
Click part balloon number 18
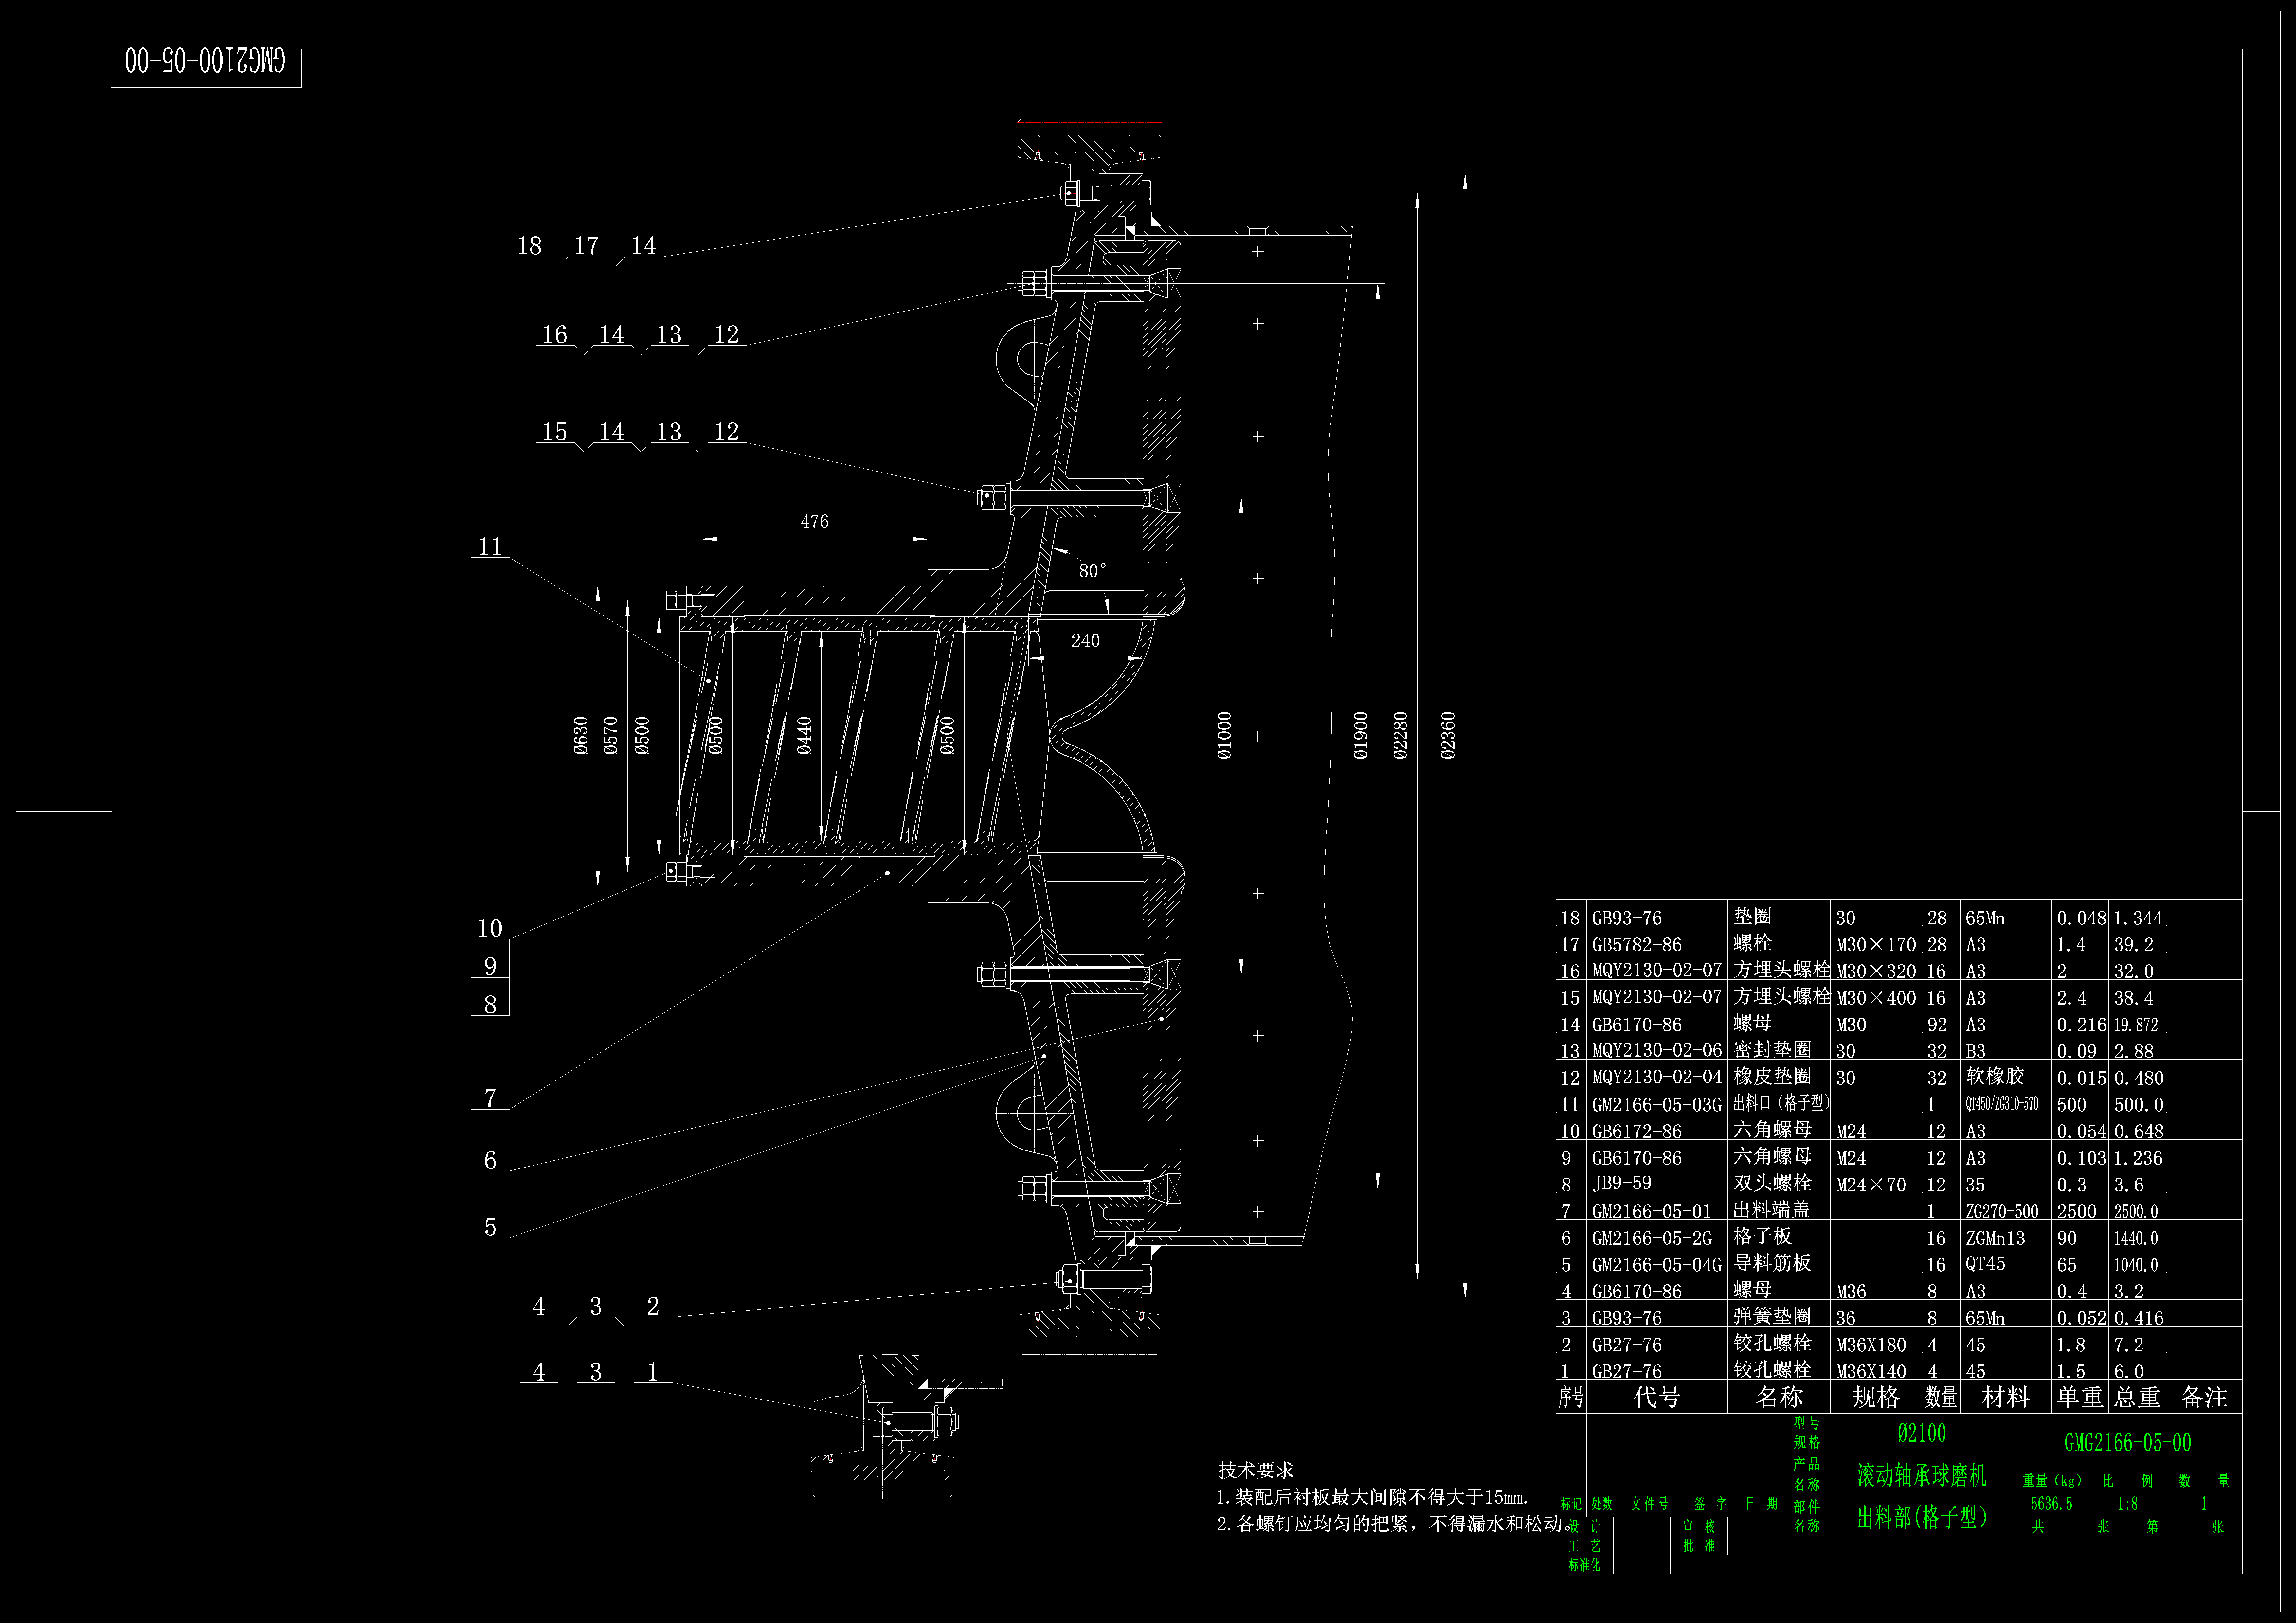529,246
